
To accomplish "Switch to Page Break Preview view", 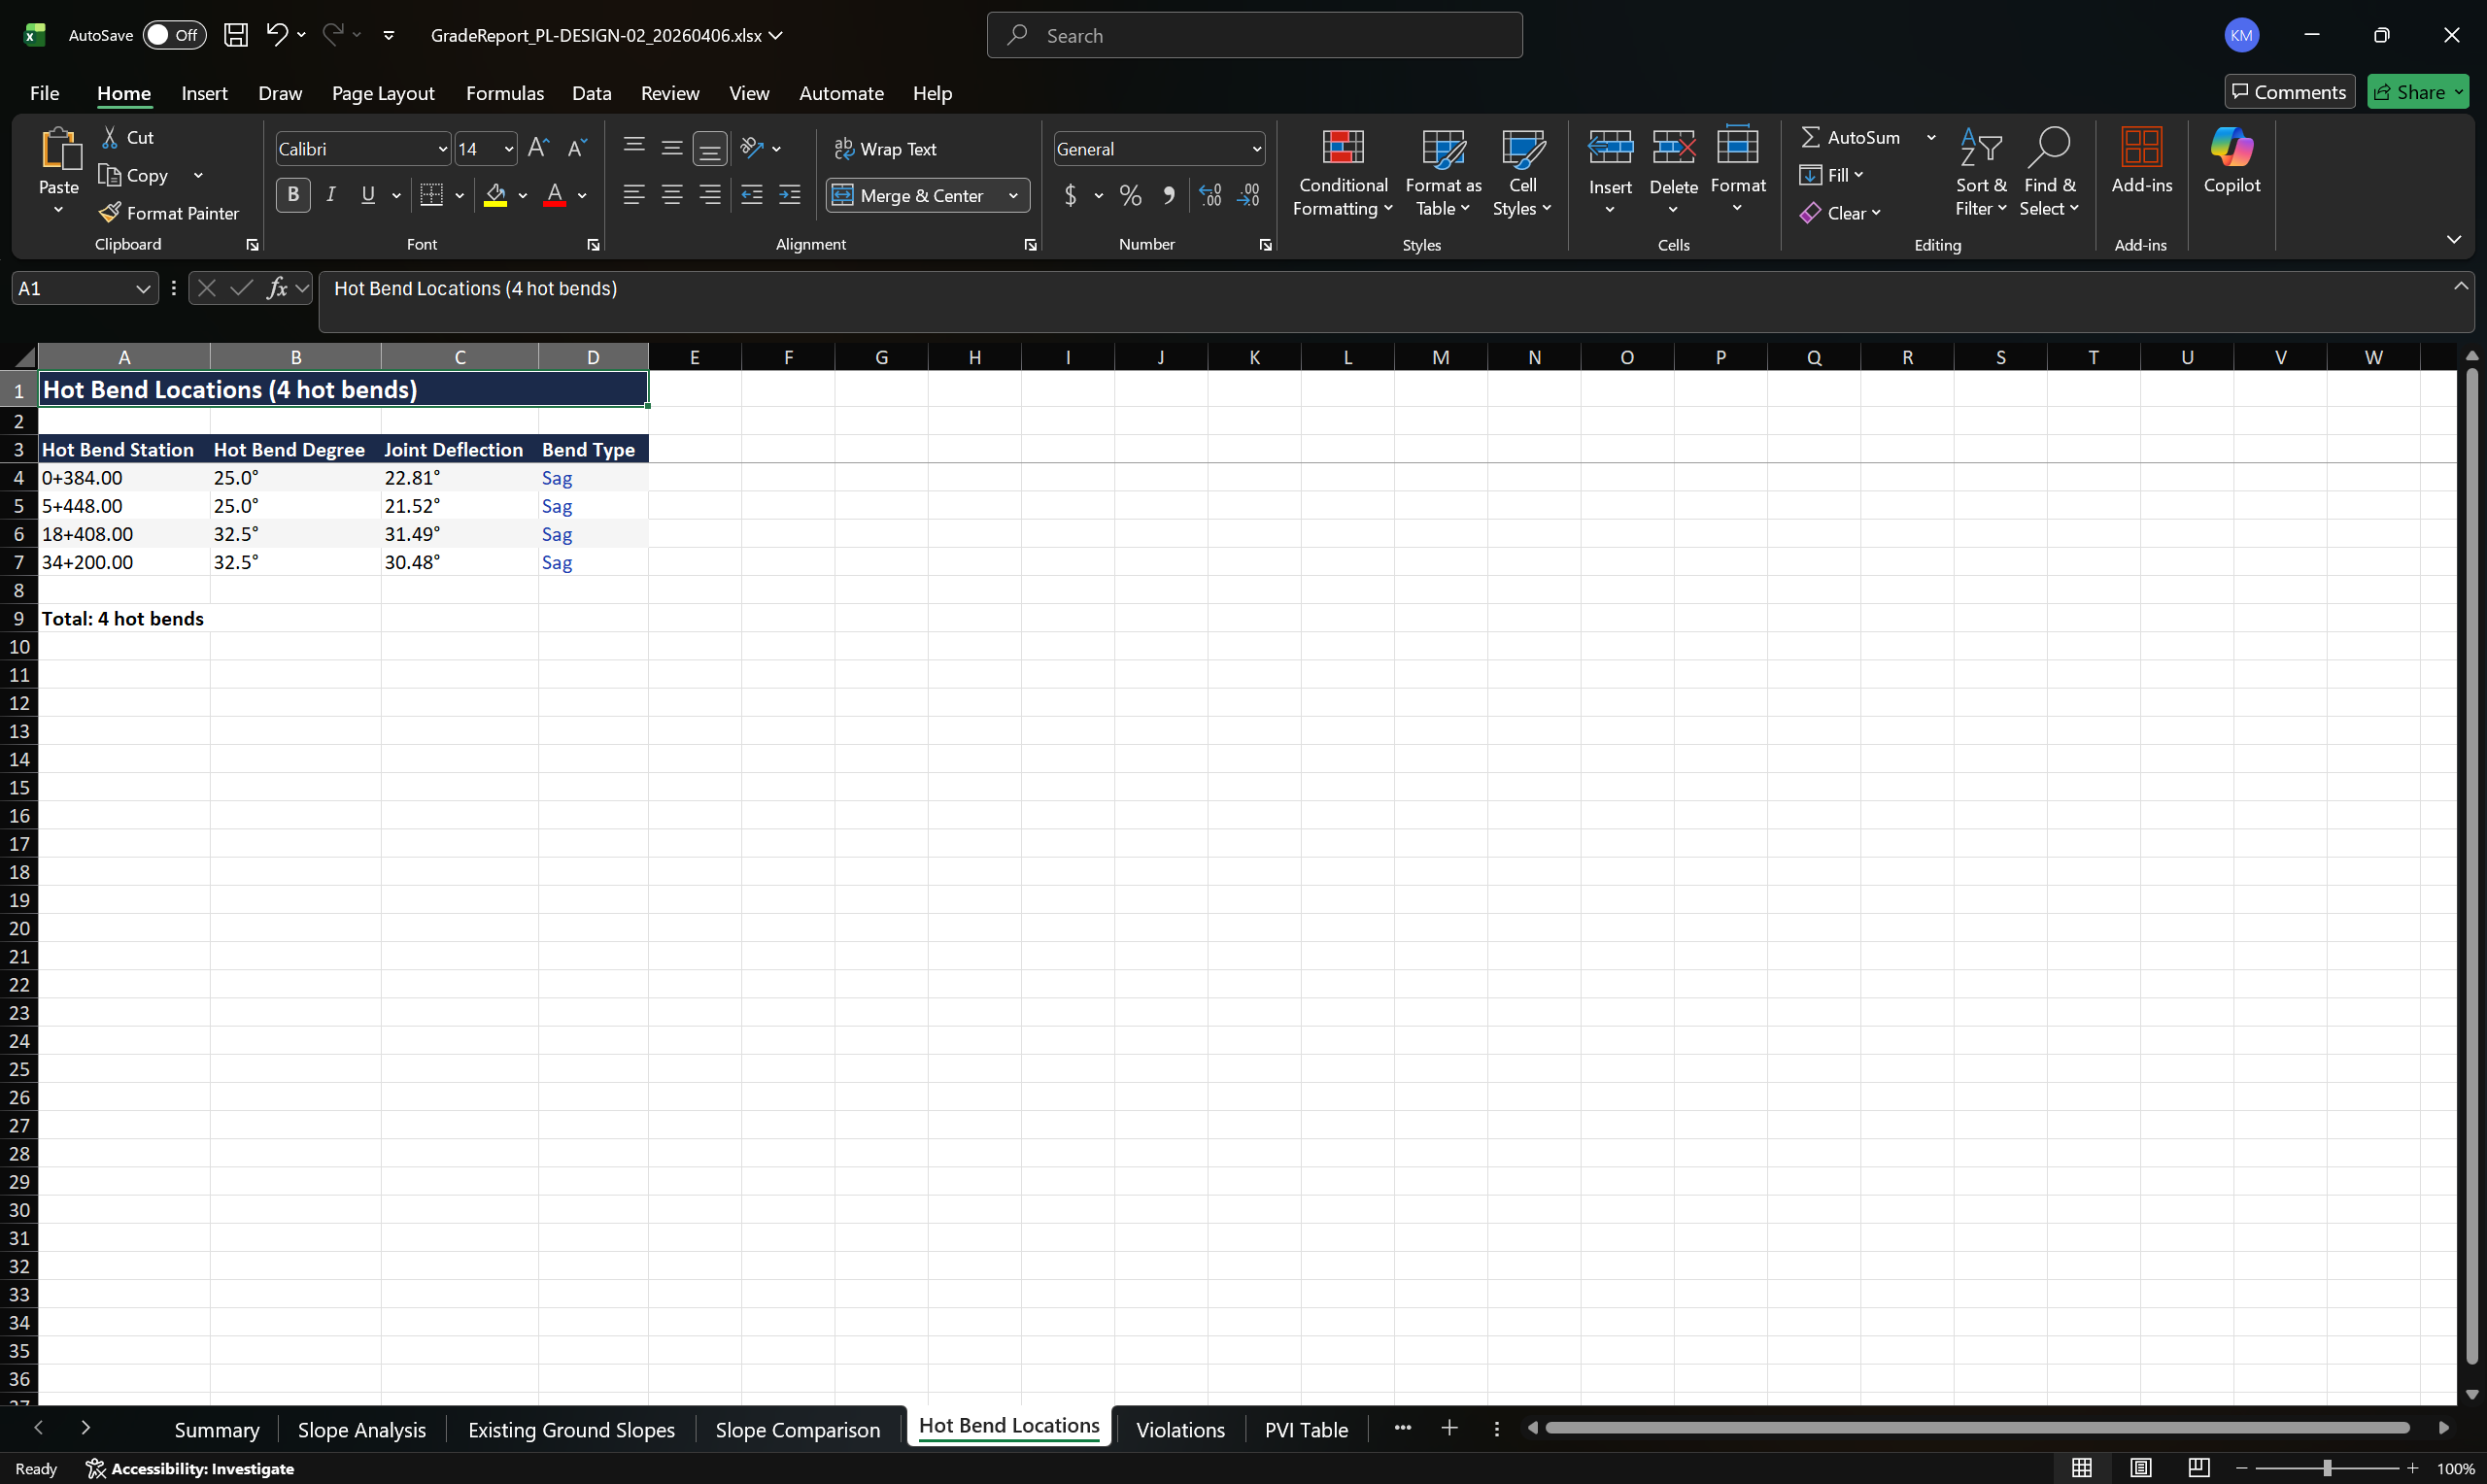I will click(2198, 1468).
